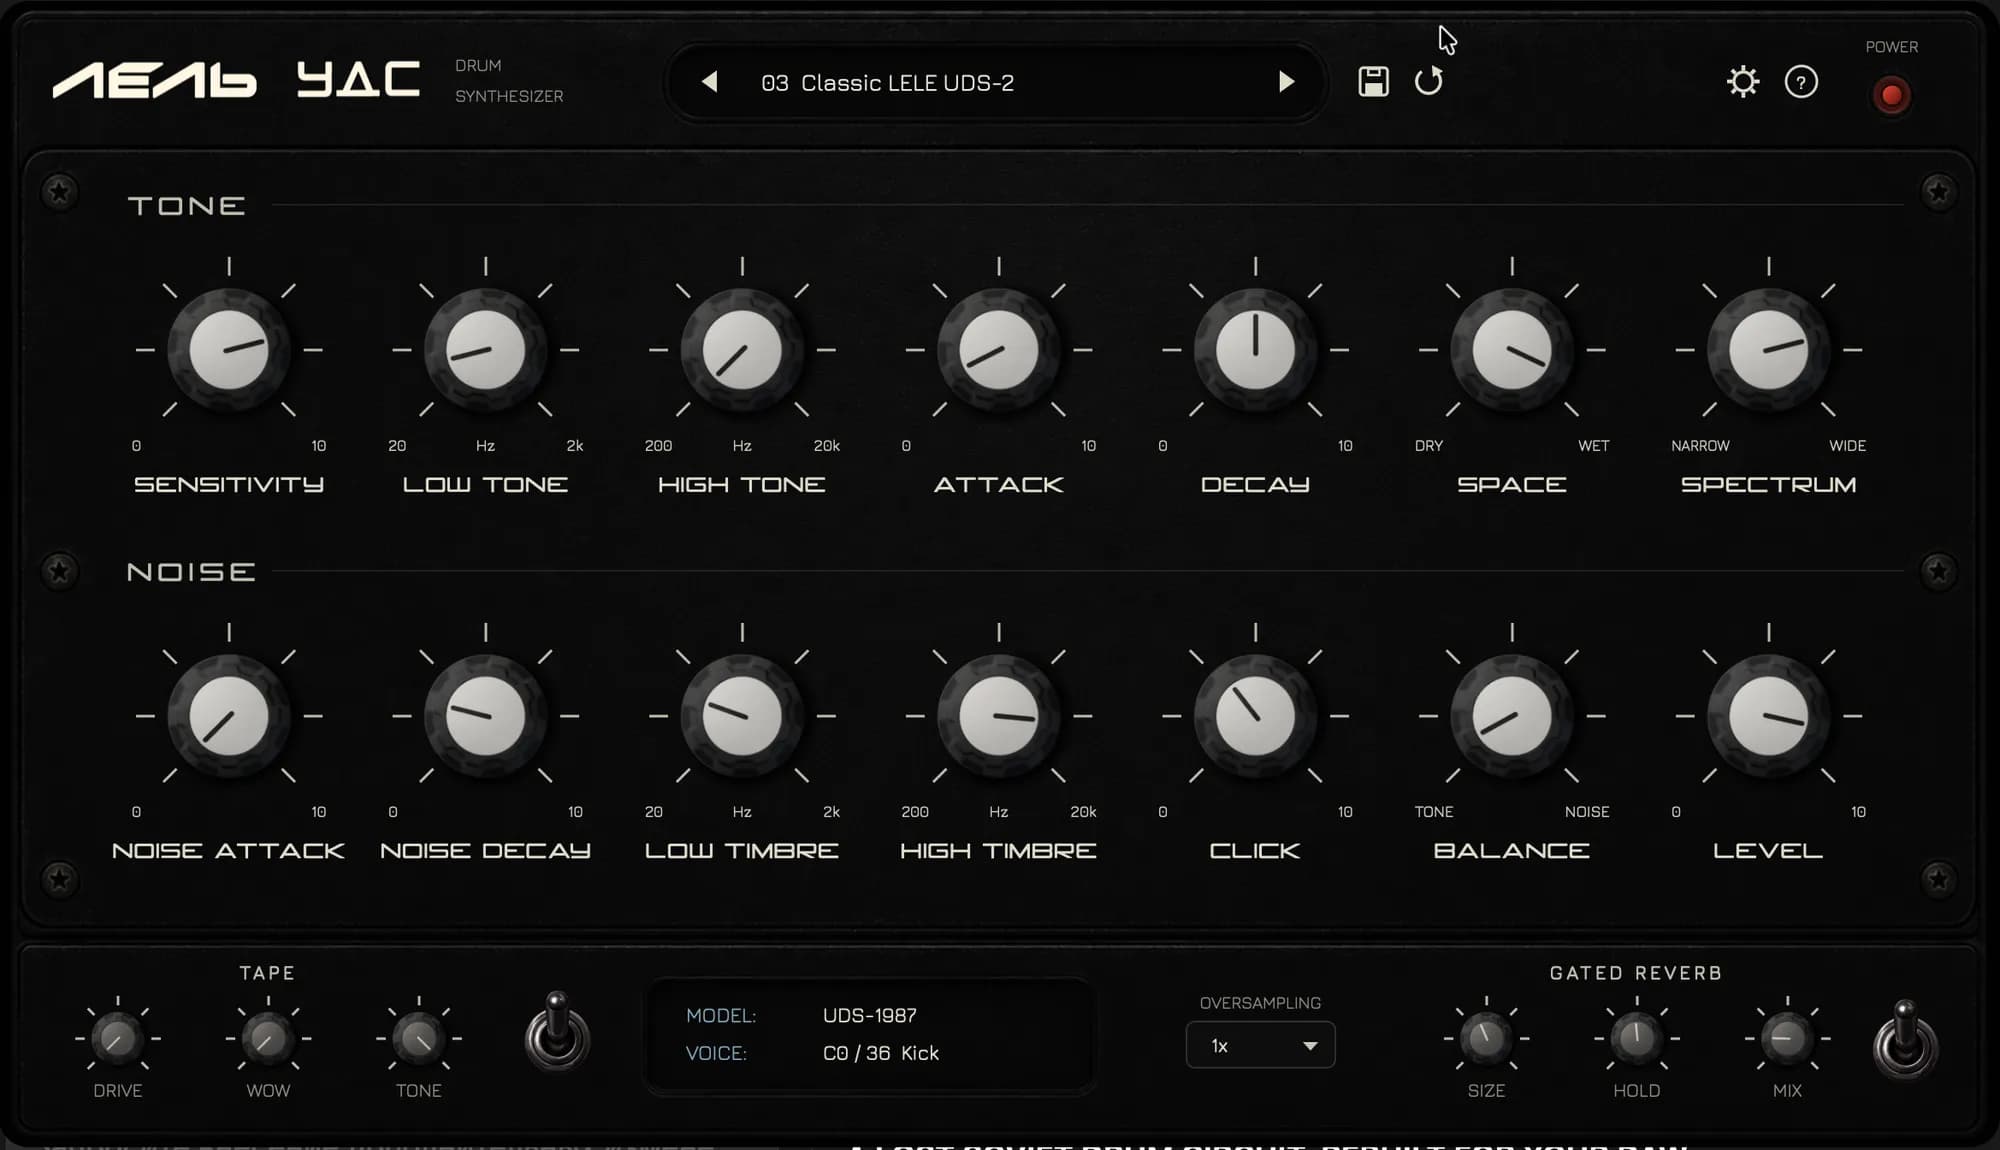Click the ATTACK knob in Tone section
The image size is (2000, 1150).
[x=999, y=350]
